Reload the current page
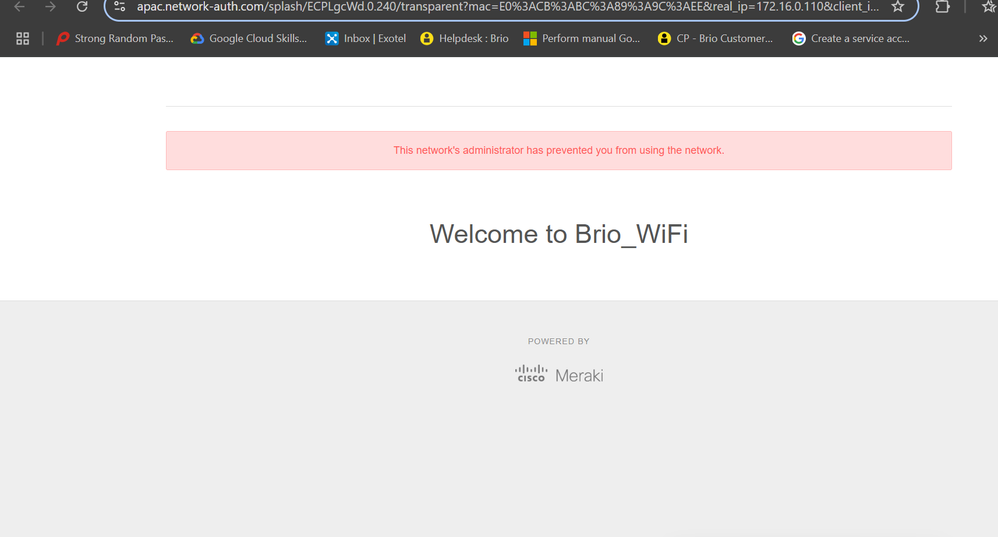The width and height of the screenshot is (998, 537). (x=82, y=7)
